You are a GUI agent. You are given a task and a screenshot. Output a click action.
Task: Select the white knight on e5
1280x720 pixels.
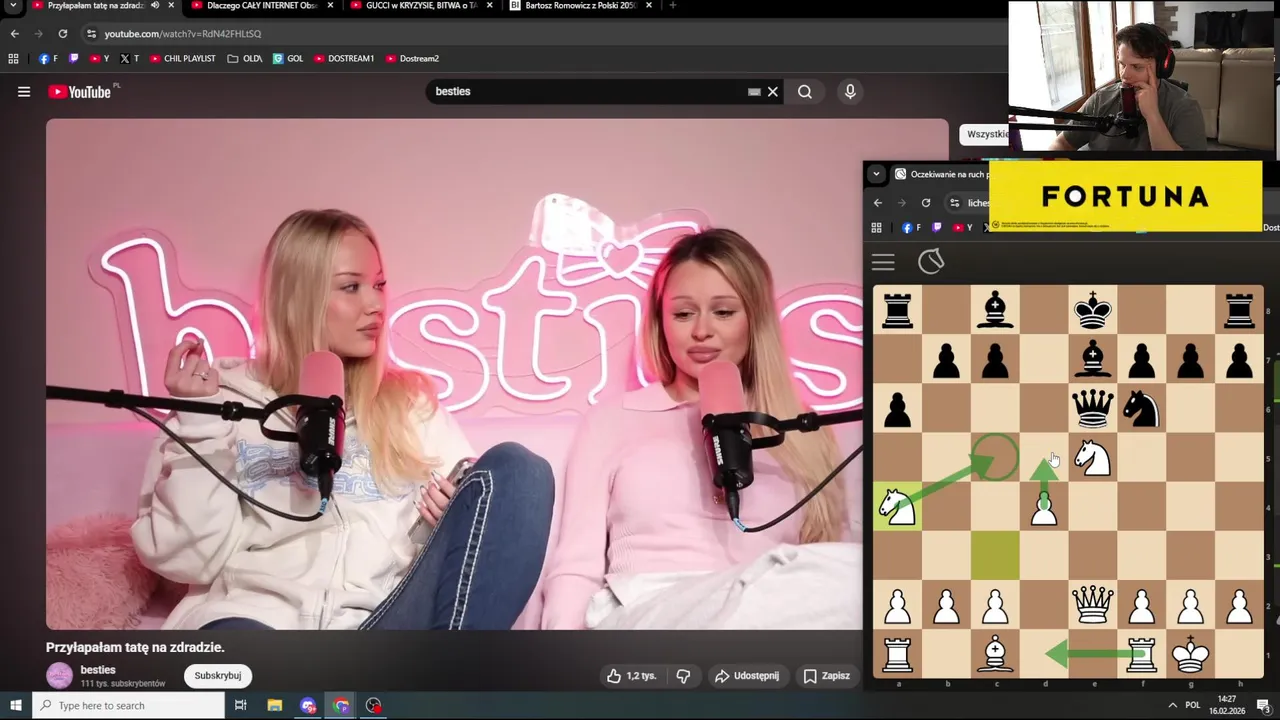click(x=1092, y=458)
